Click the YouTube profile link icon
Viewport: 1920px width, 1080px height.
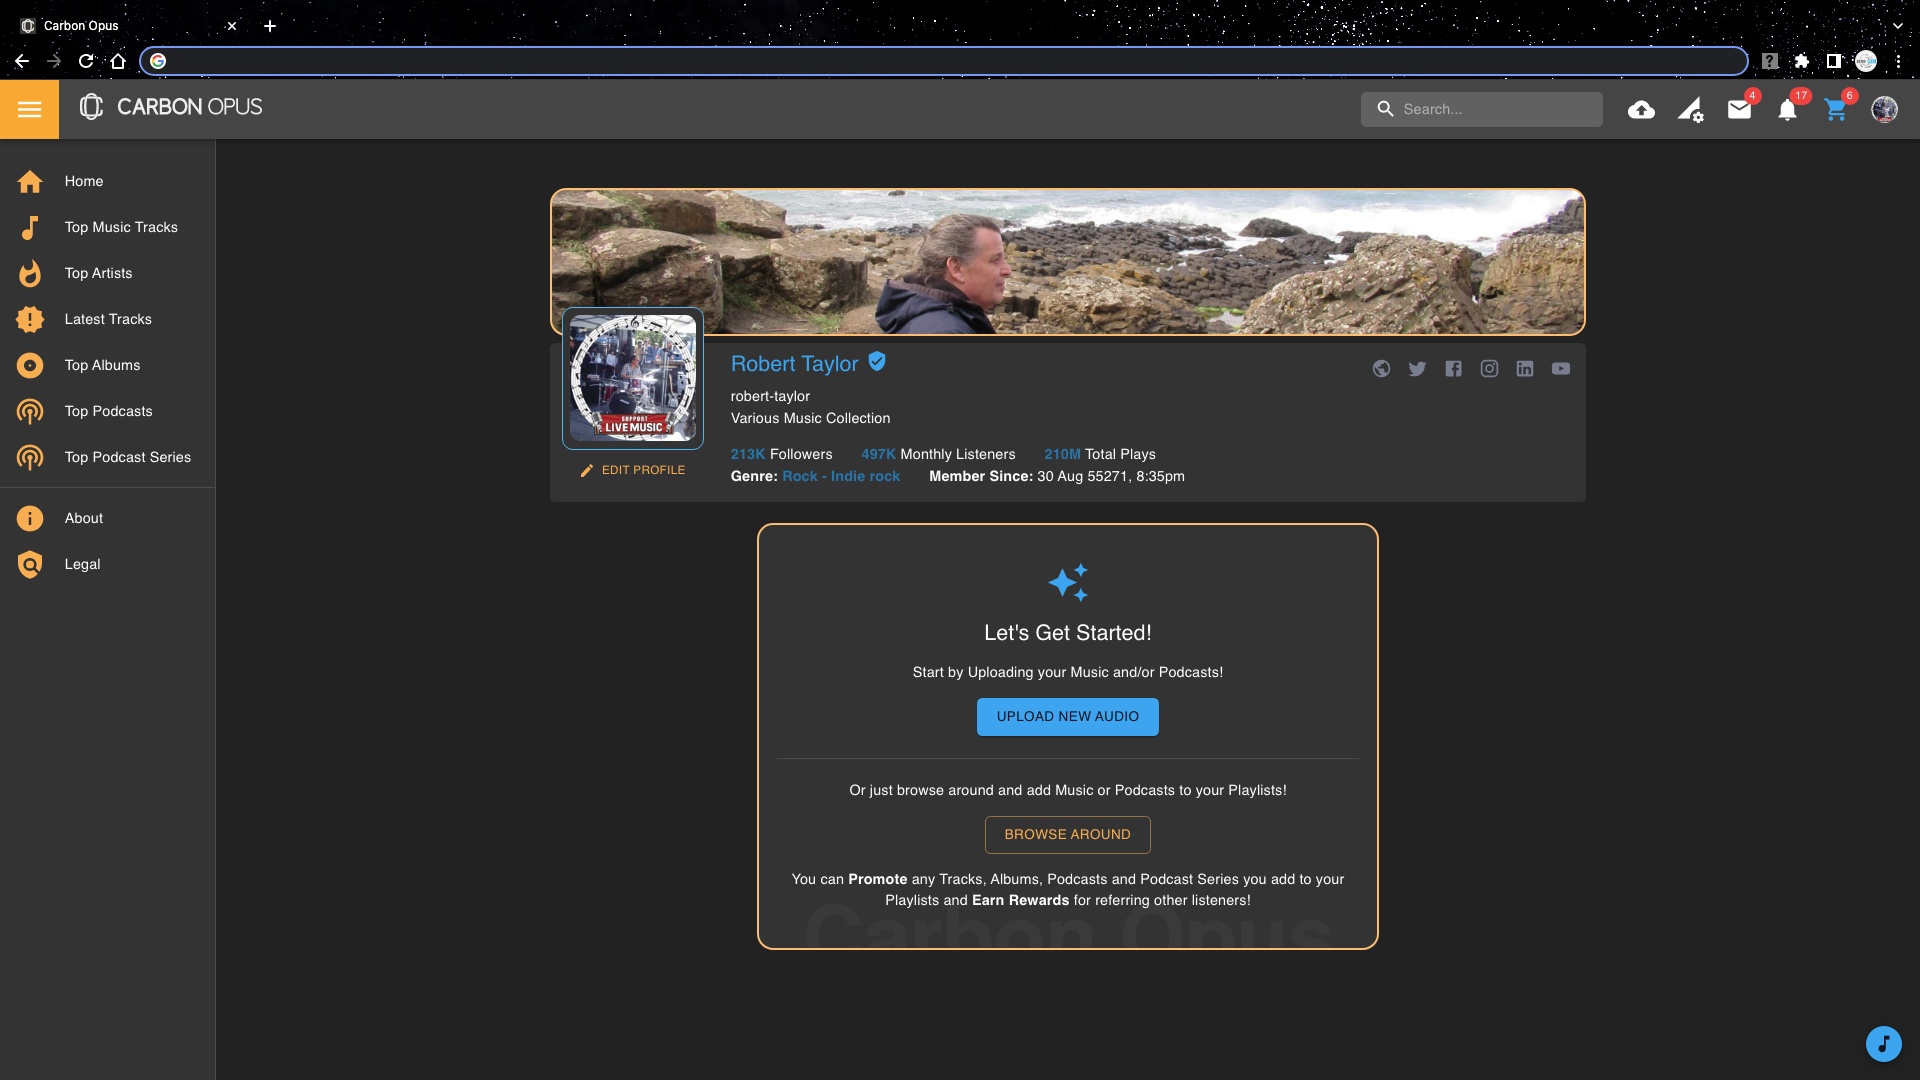pos(1560,369)
